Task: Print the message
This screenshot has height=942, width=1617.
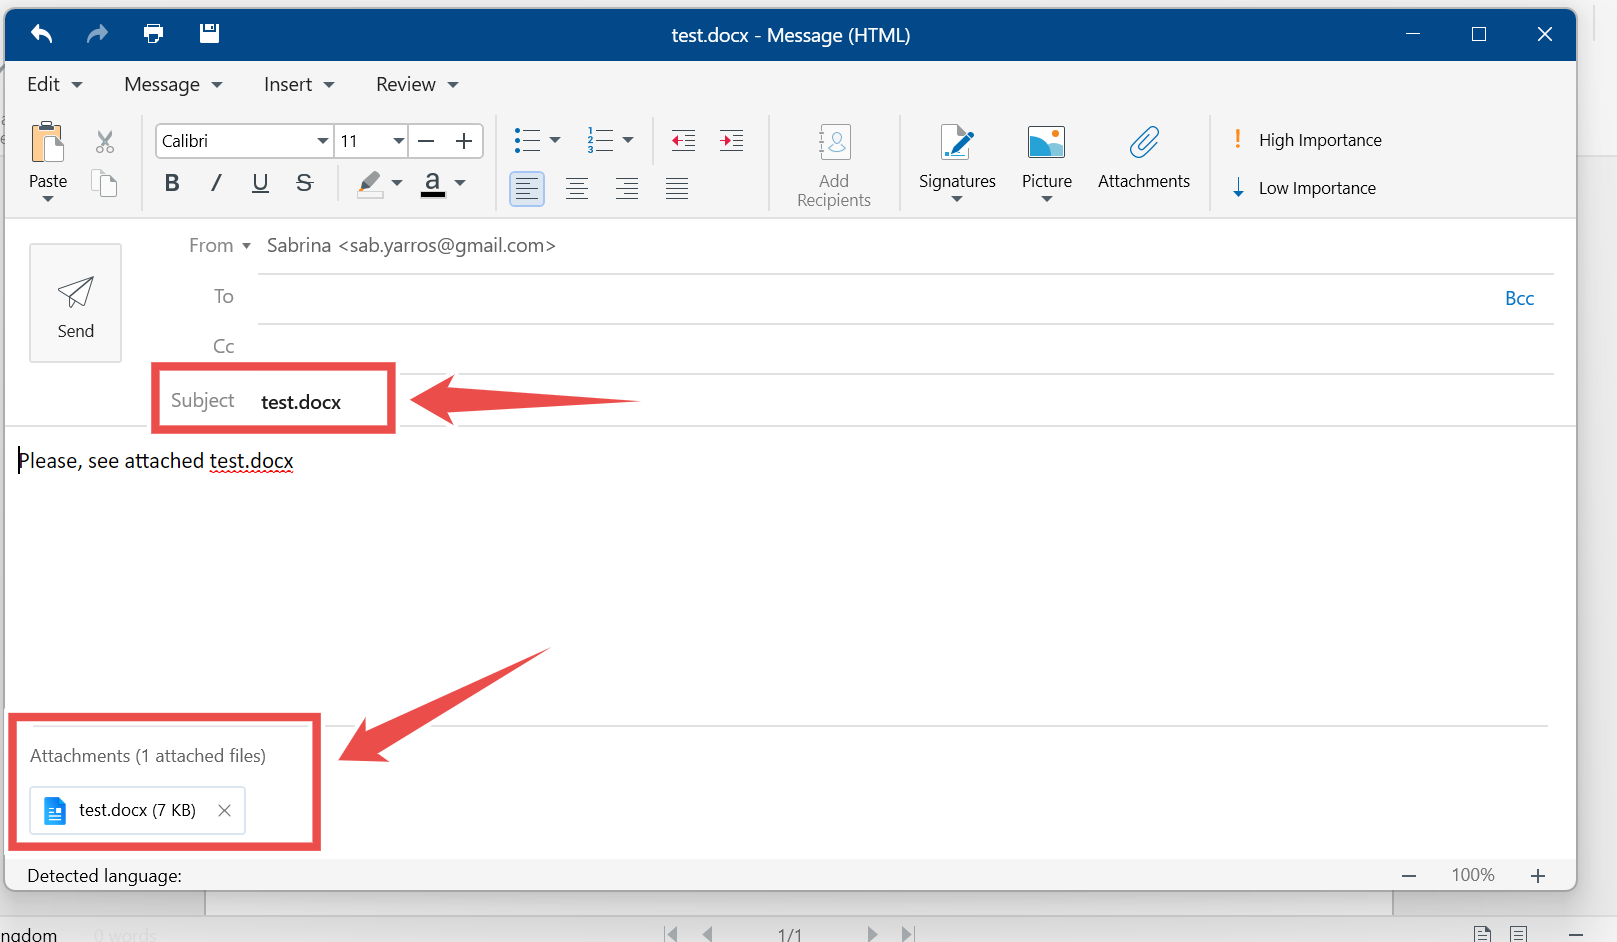Action: pyautogui.click(x=153, y=33)
